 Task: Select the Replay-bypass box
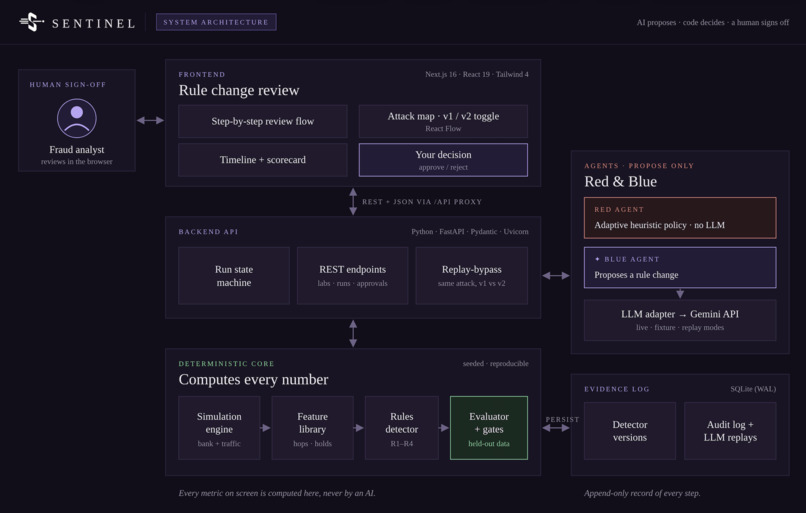(471, 276)
